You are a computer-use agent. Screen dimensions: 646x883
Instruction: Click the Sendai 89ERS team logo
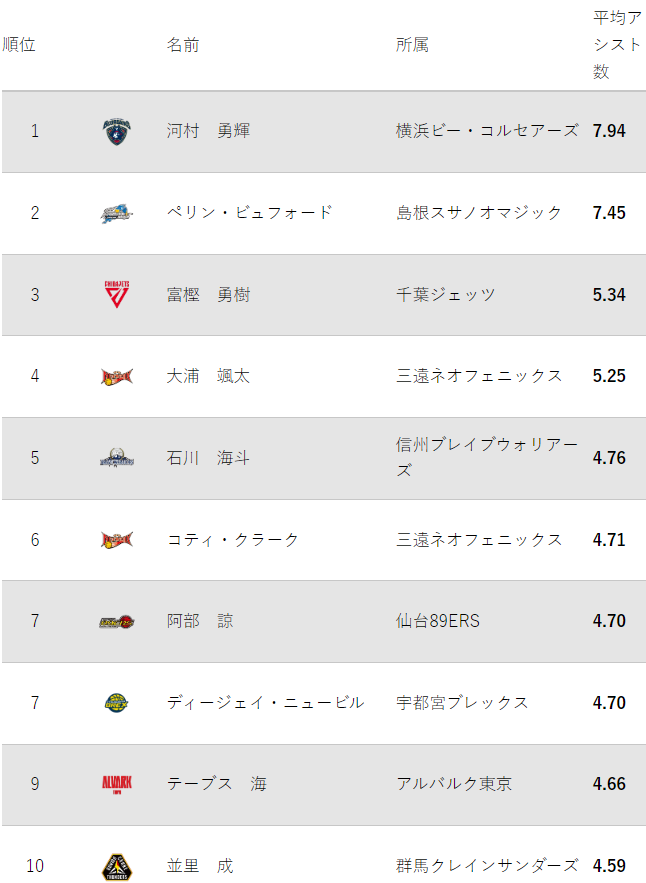click(x=117, y=622)
